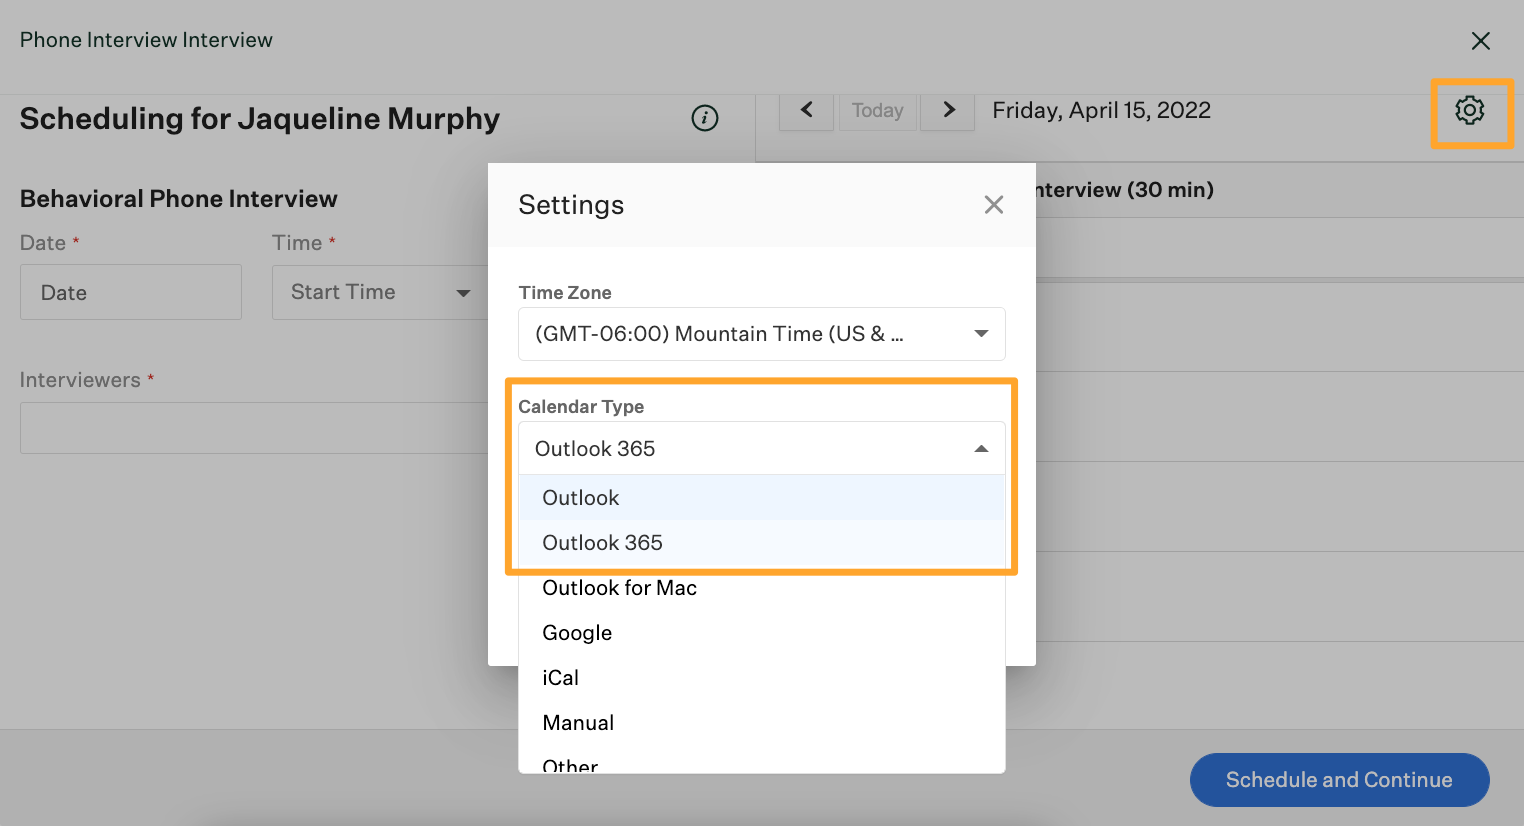Select iCal from the calendar options
The width and height of the screenshot is (1524, 826).
560,677
